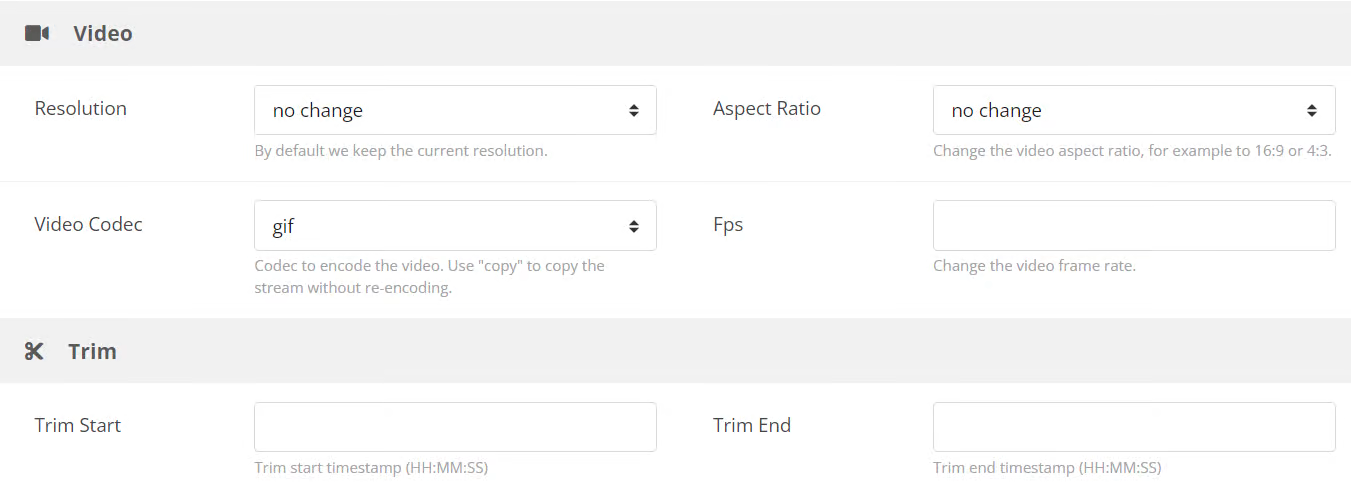Click the Trim section heading

[92, 351]
